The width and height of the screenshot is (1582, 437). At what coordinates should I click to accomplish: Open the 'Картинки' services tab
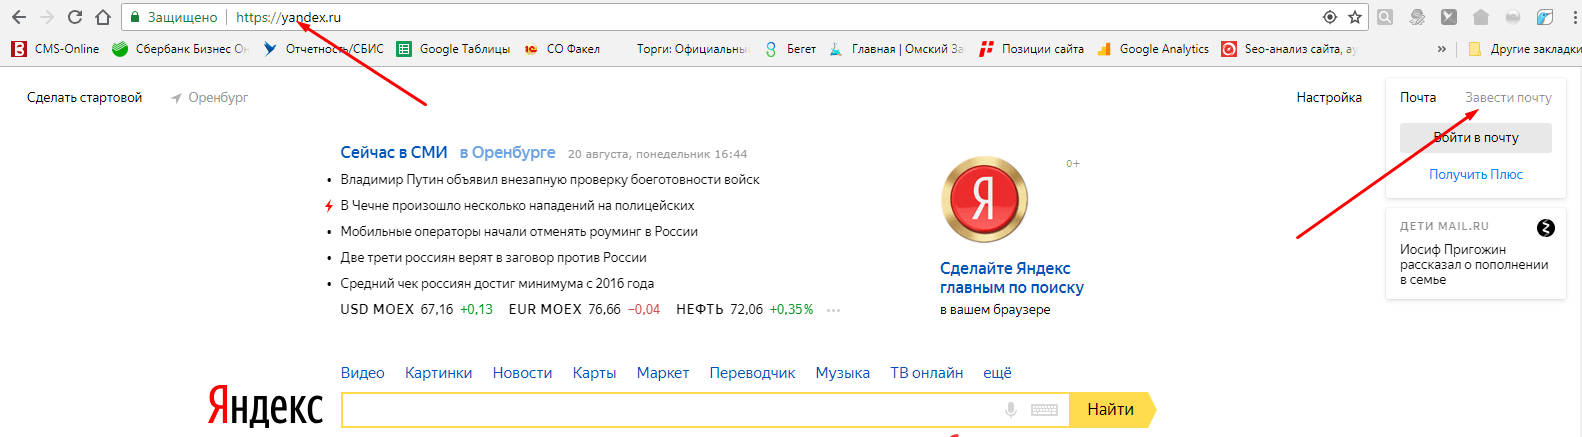[438, 373]
